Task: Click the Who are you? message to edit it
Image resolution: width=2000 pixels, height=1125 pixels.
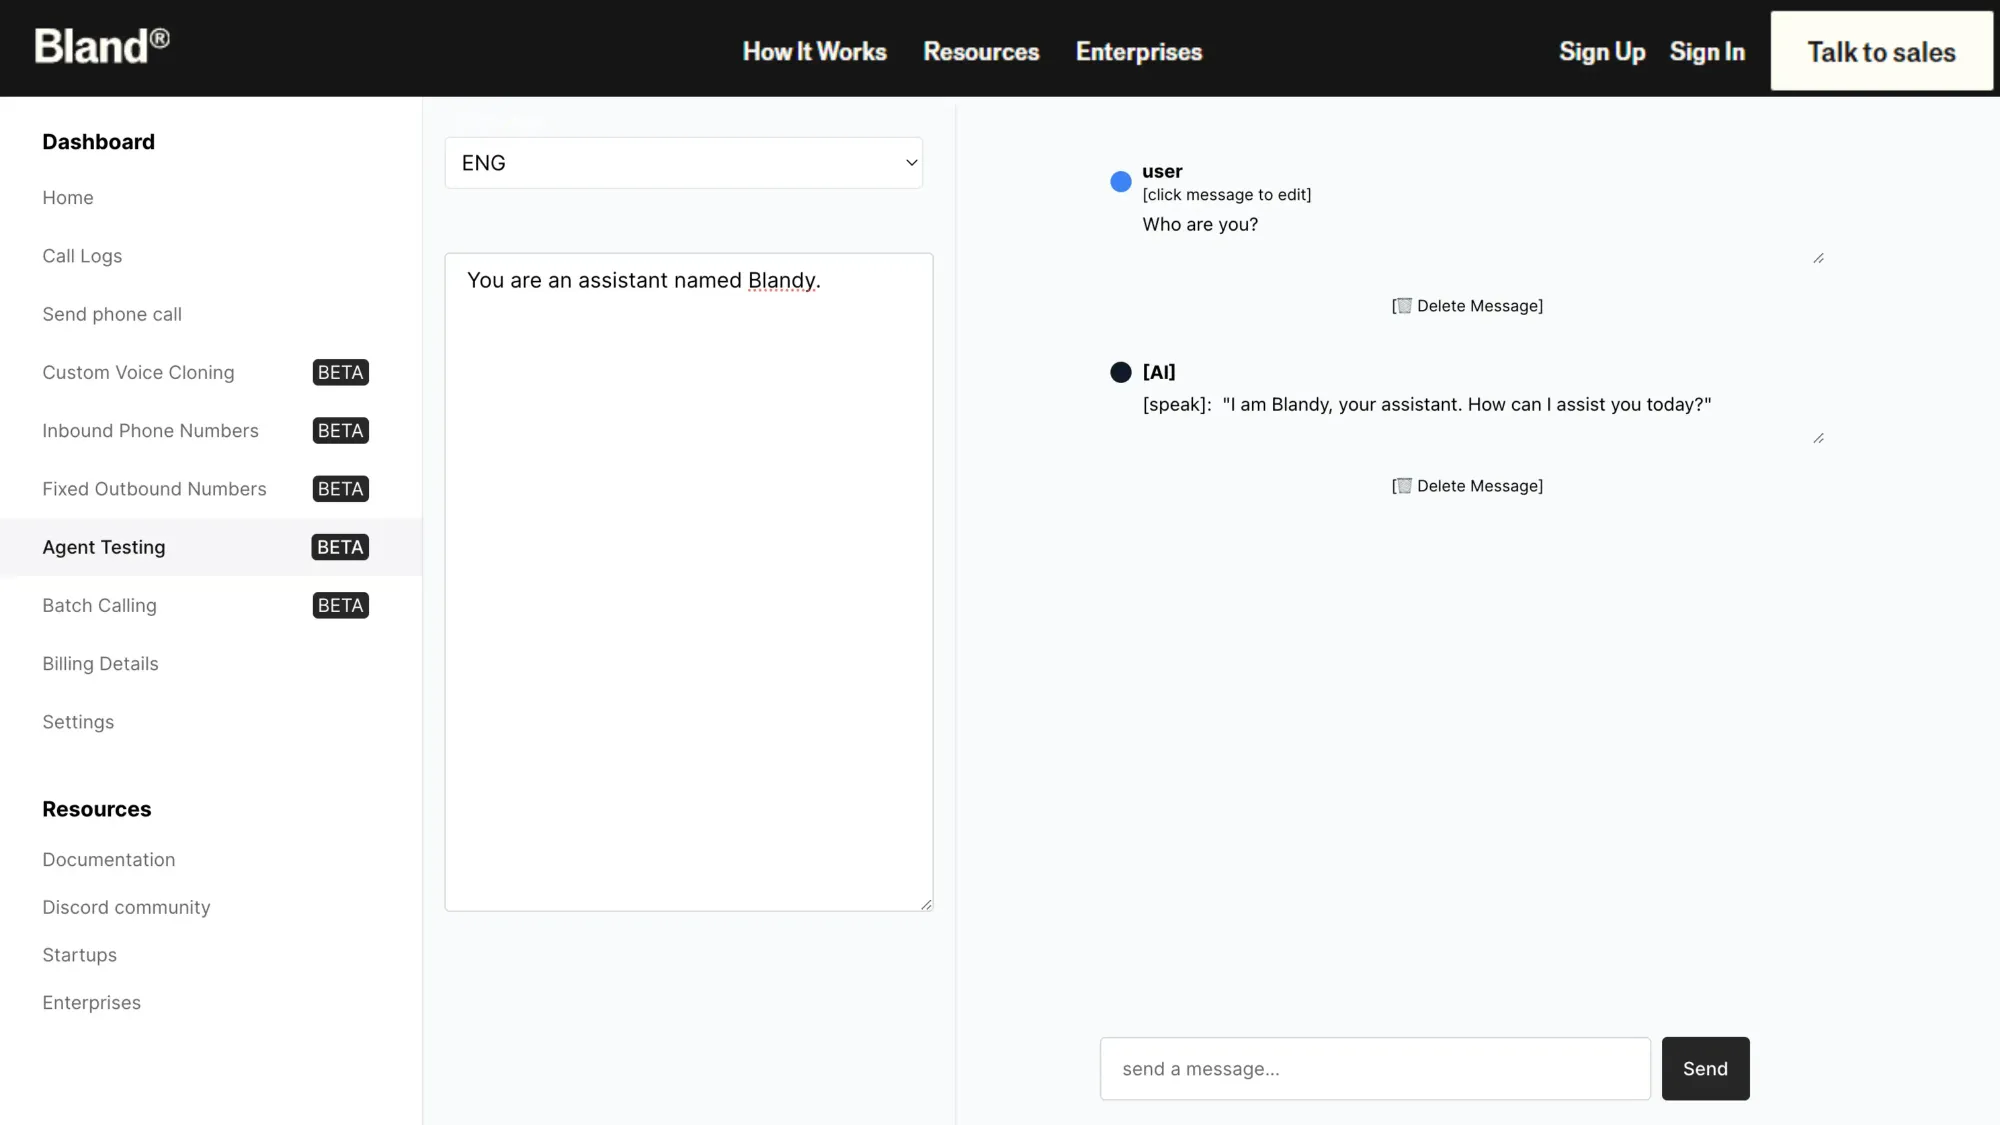Action: click(x=1200, y=224)
